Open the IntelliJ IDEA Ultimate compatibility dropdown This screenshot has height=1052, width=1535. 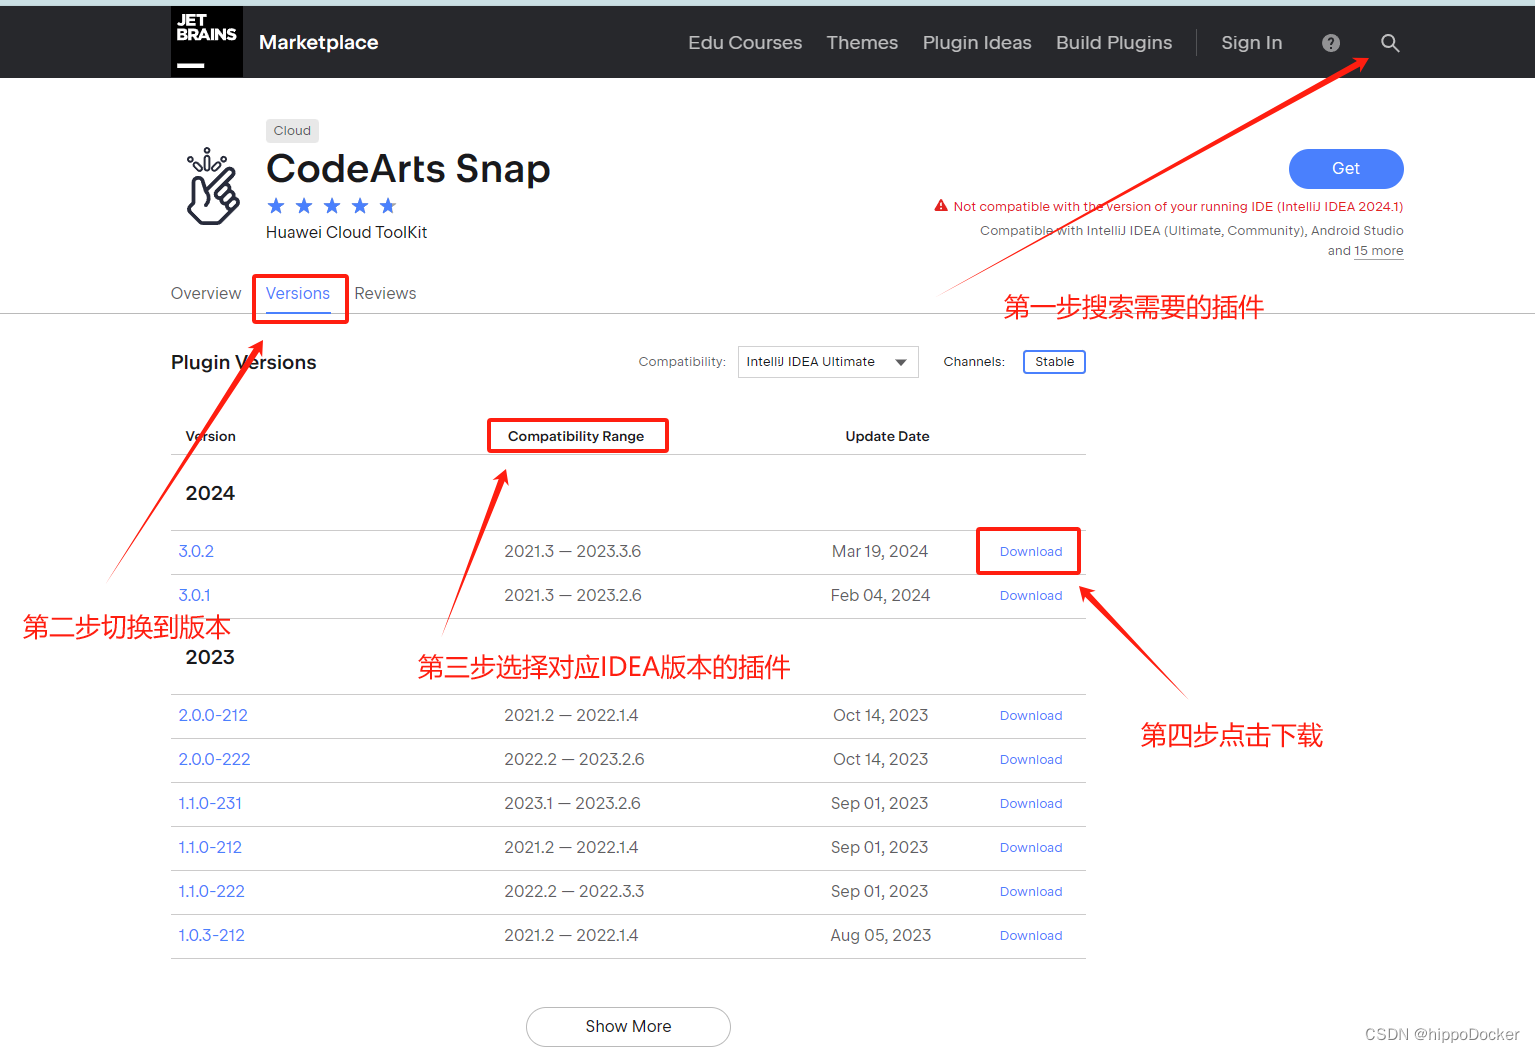[x=828, y=362]
